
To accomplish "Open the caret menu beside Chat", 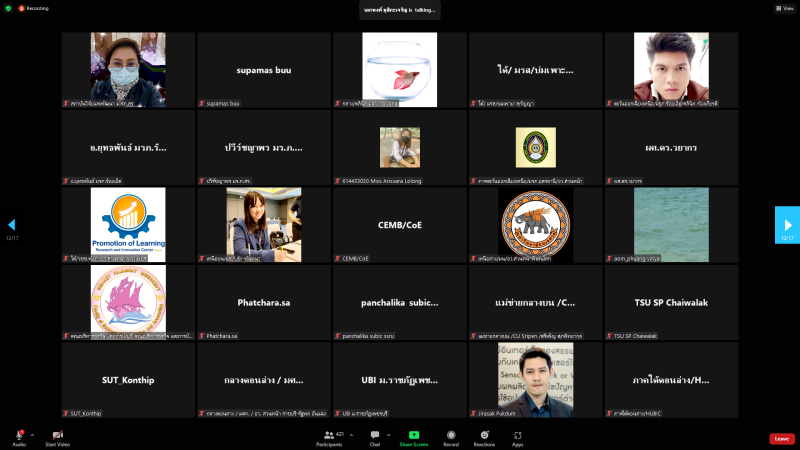I will [x=389, y=434].
